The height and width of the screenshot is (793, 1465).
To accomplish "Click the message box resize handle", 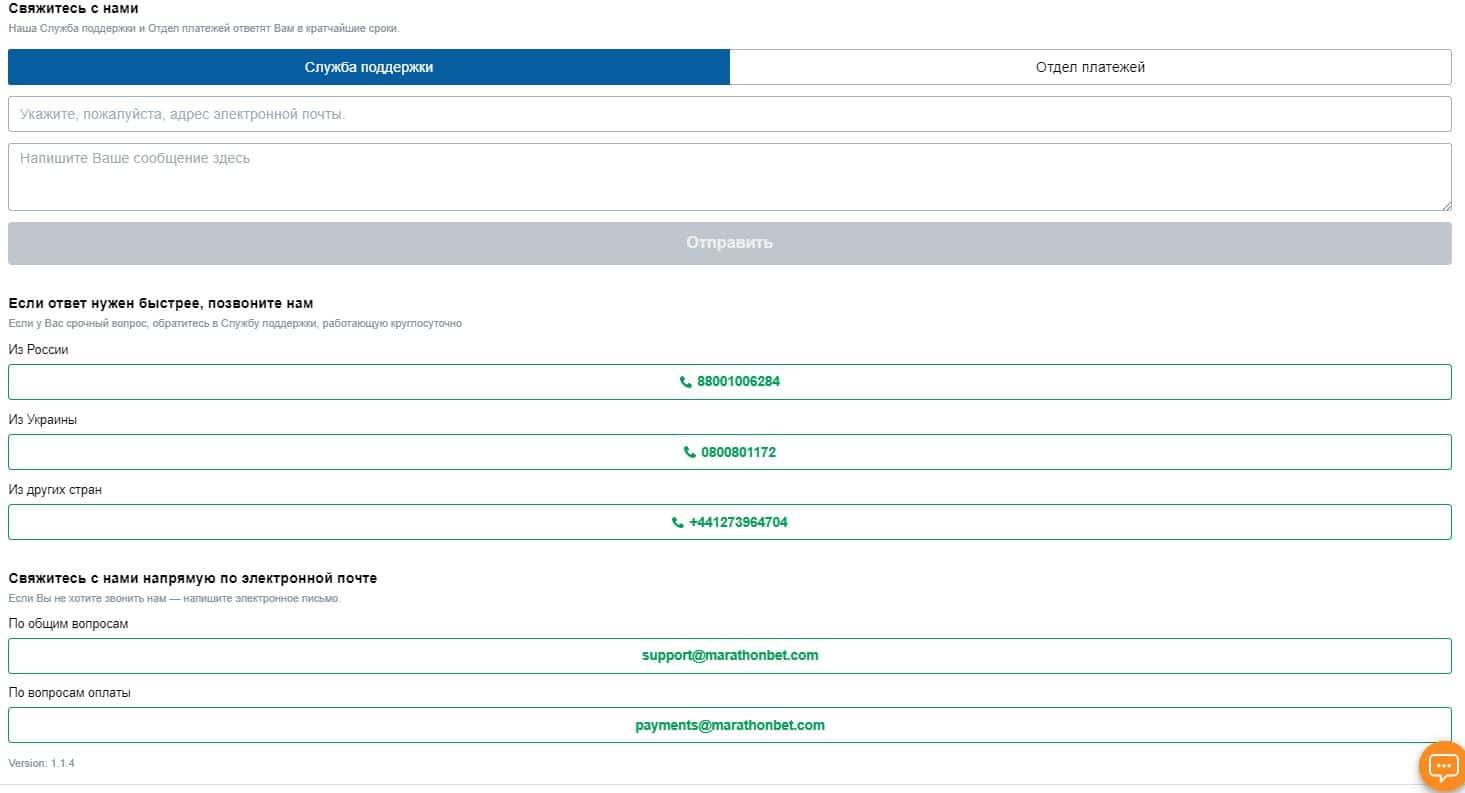I will [1446, 205].
